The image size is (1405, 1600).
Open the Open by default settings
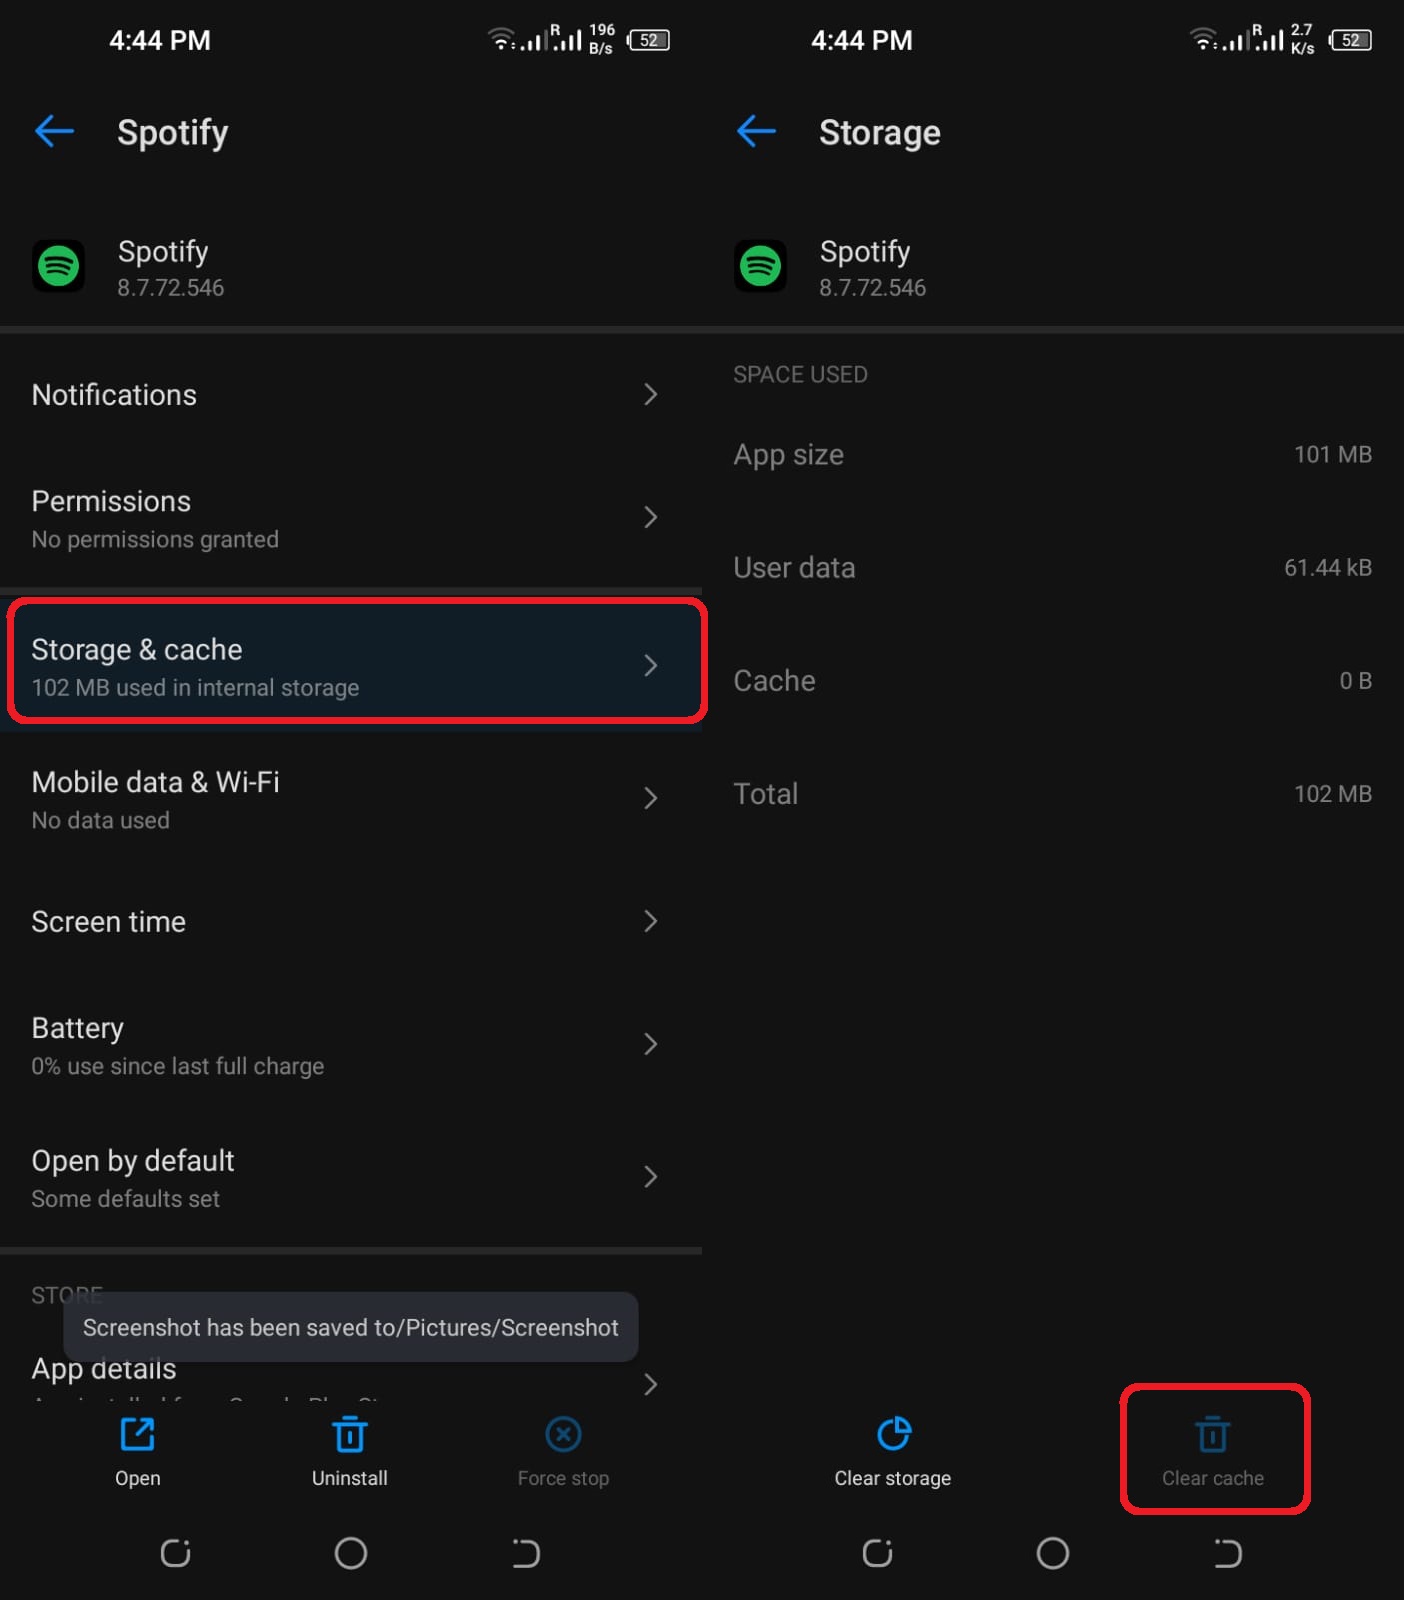point(351,1177)
